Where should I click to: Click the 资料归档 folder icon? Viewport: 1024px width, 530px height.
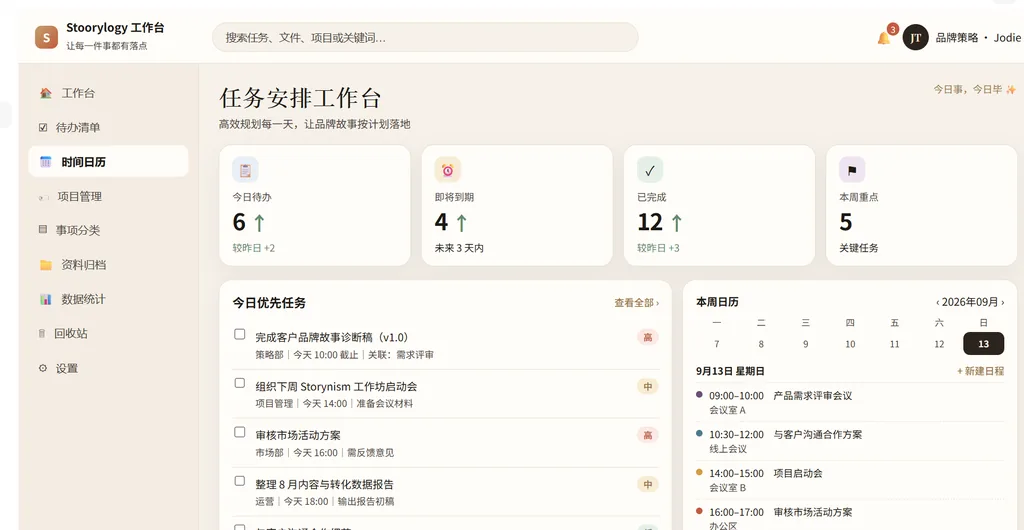point(45,265)
